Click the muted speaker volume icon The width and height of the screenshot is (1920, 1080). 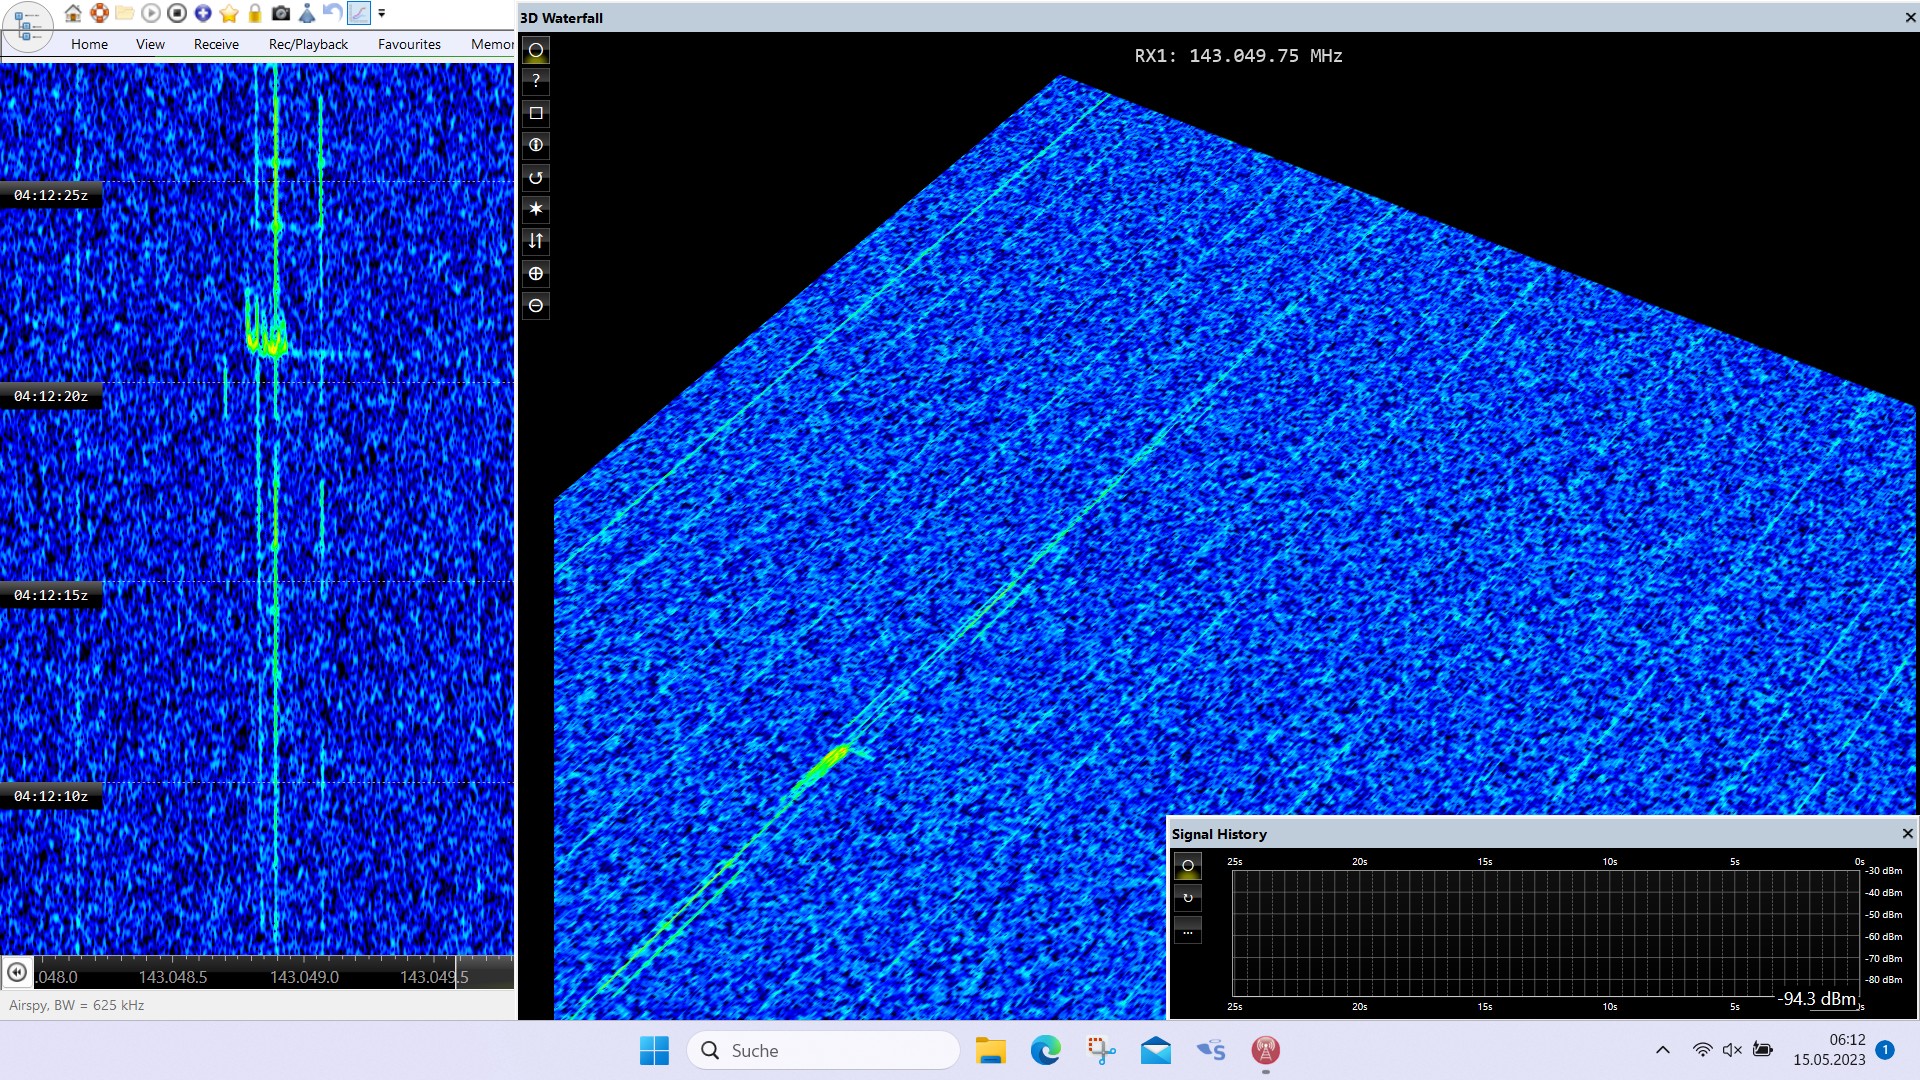click(1732, 1050)
